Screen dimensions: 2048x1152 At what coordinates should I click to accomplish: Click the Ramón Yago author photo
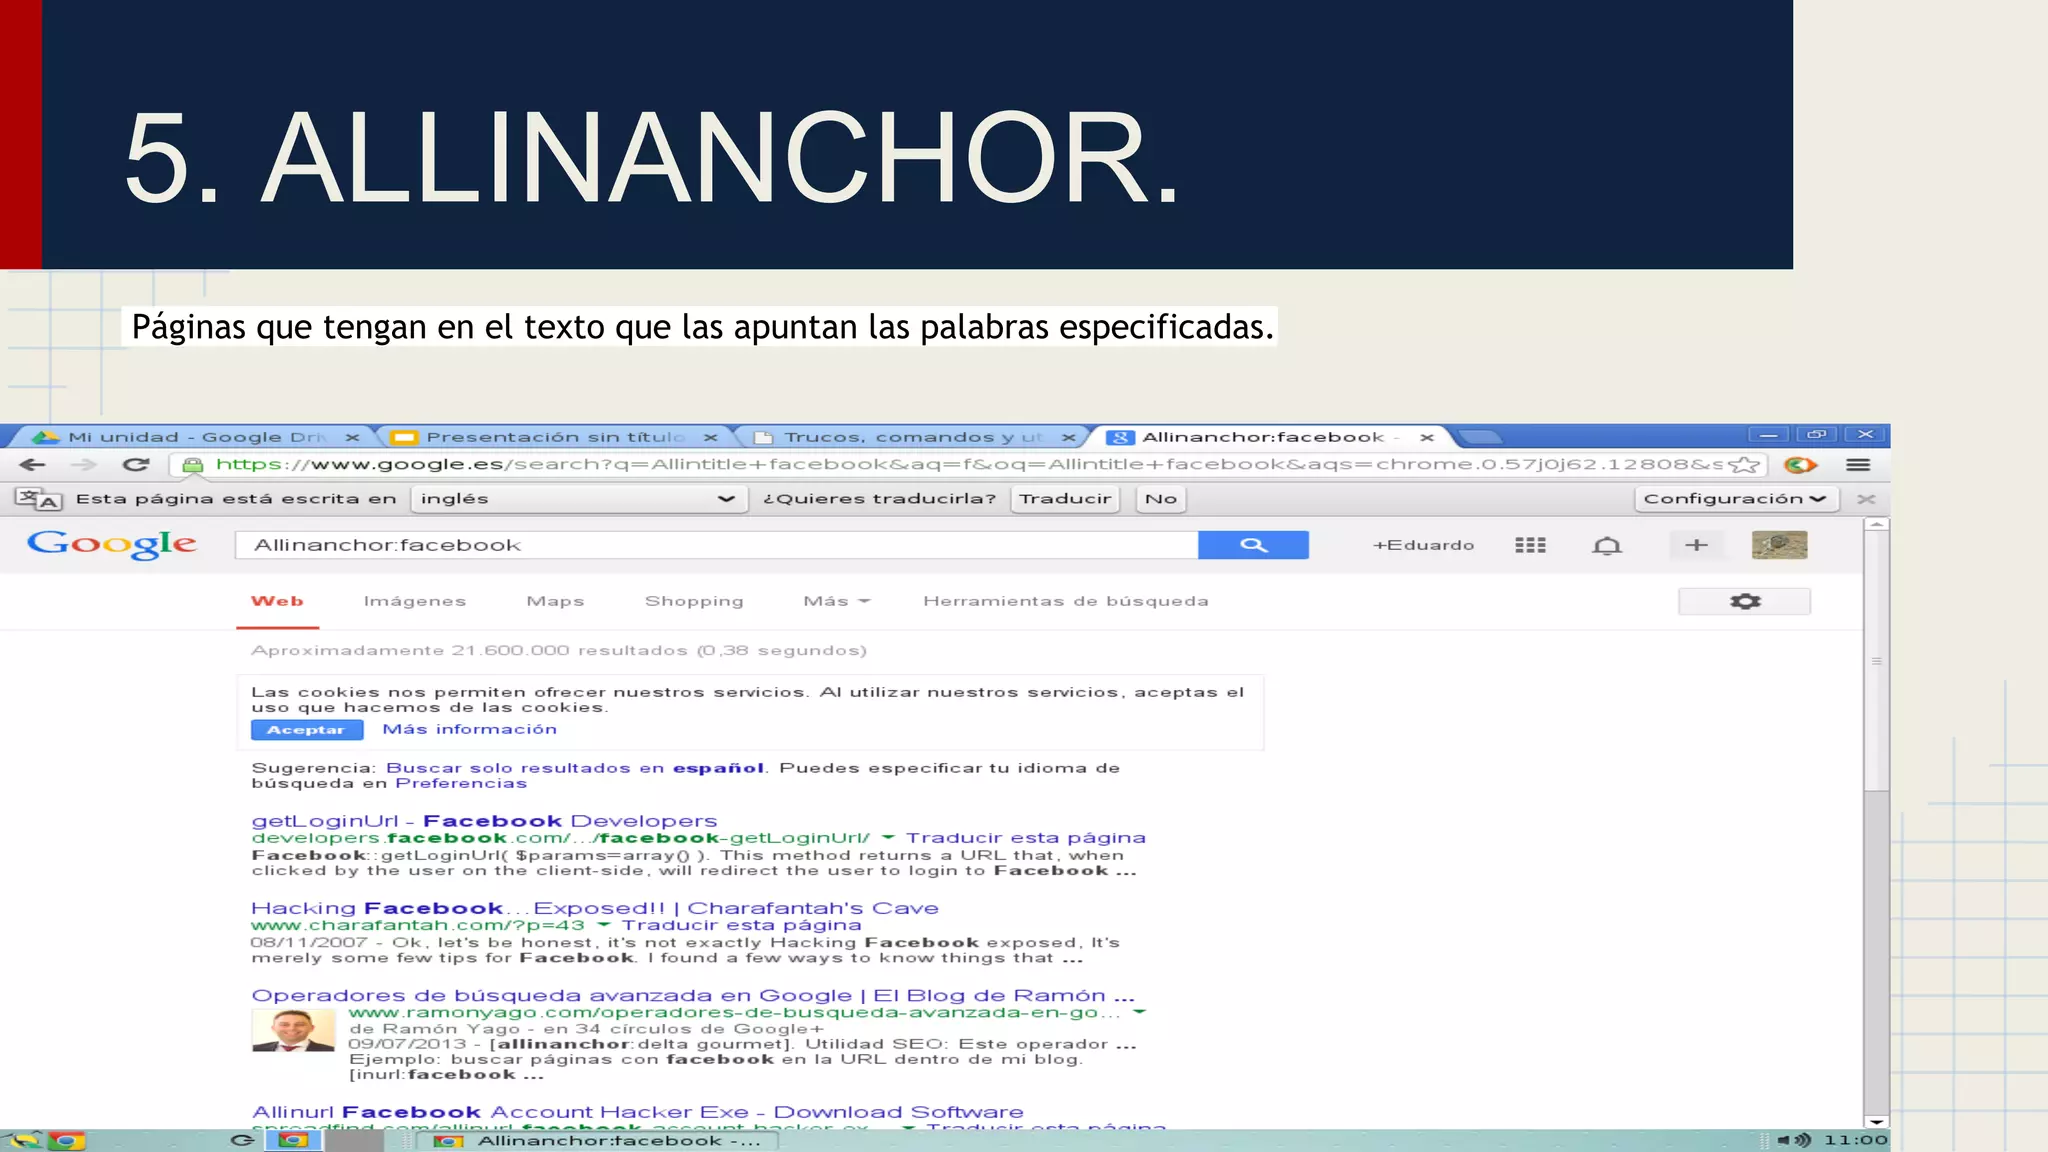pyautogui.click(x=293, y=1030)
